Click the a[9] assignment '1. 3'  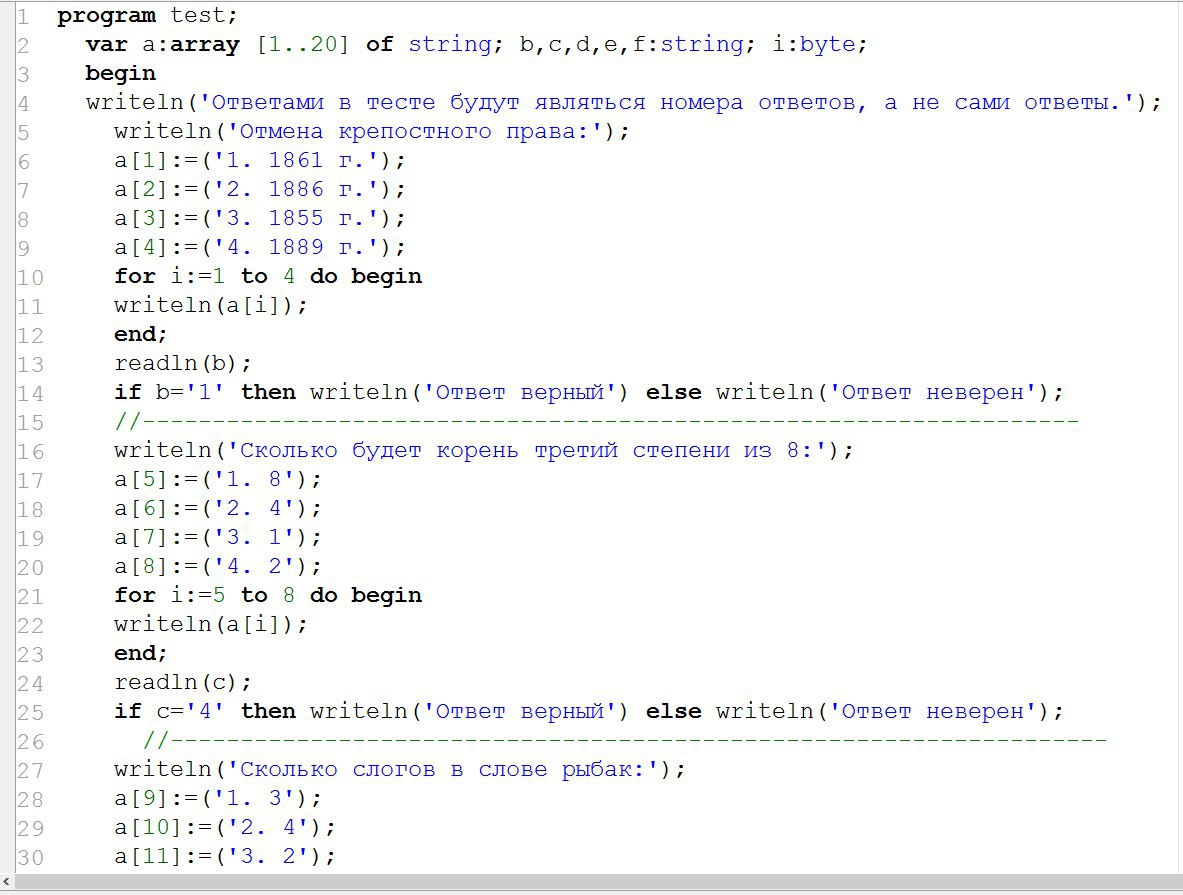tap(217, 799)
